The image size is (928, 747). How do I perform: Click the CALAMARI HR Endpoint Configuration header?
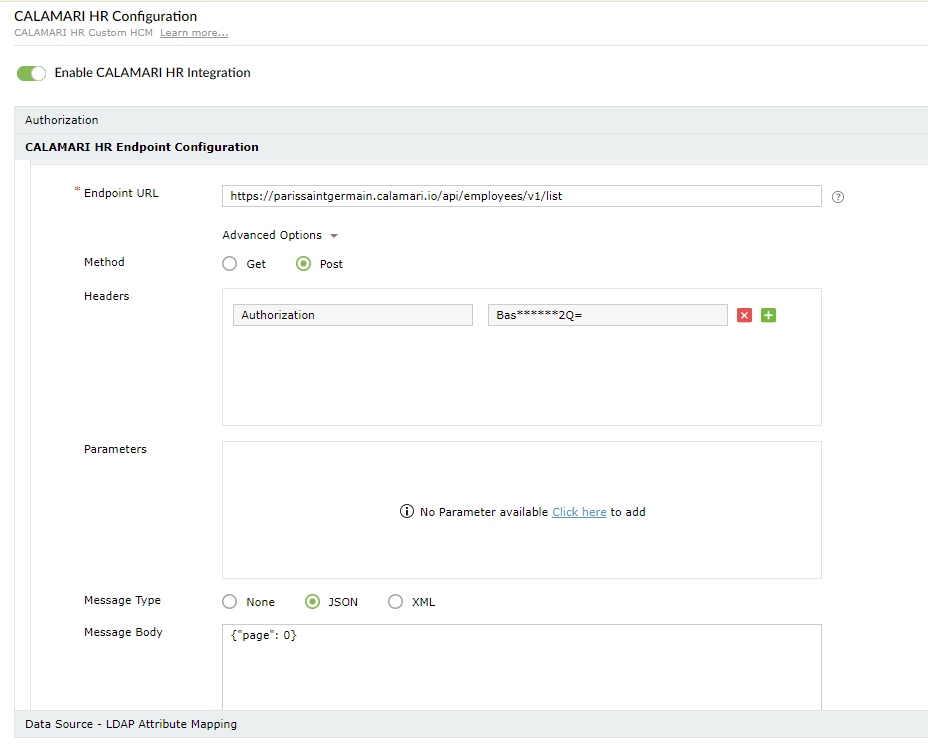point(142,147)
